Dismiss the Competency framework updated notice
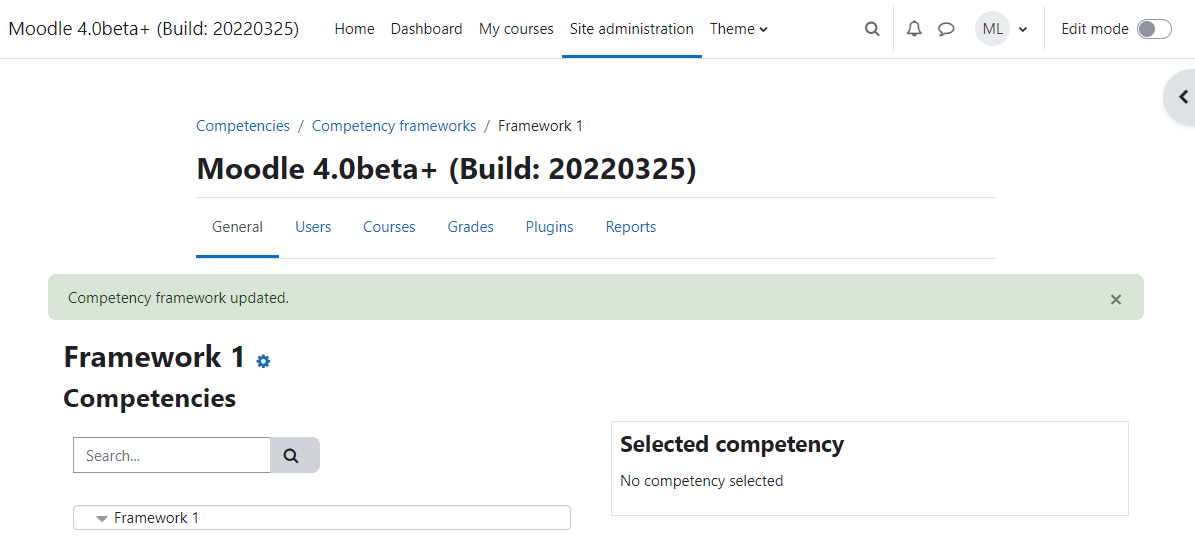 [x=1116, y=299]
